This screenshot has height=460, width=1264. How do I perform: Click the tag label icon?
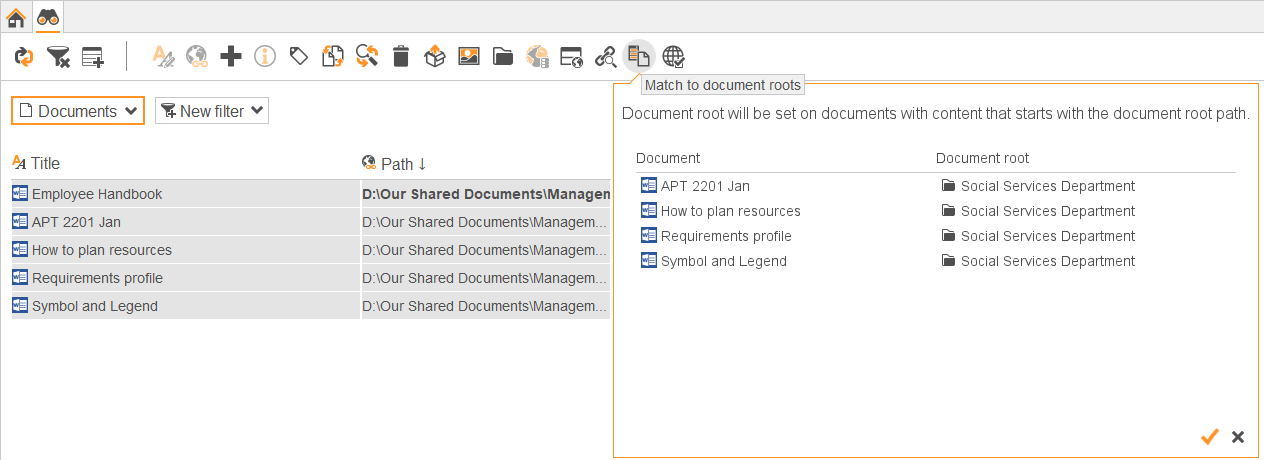298,56
